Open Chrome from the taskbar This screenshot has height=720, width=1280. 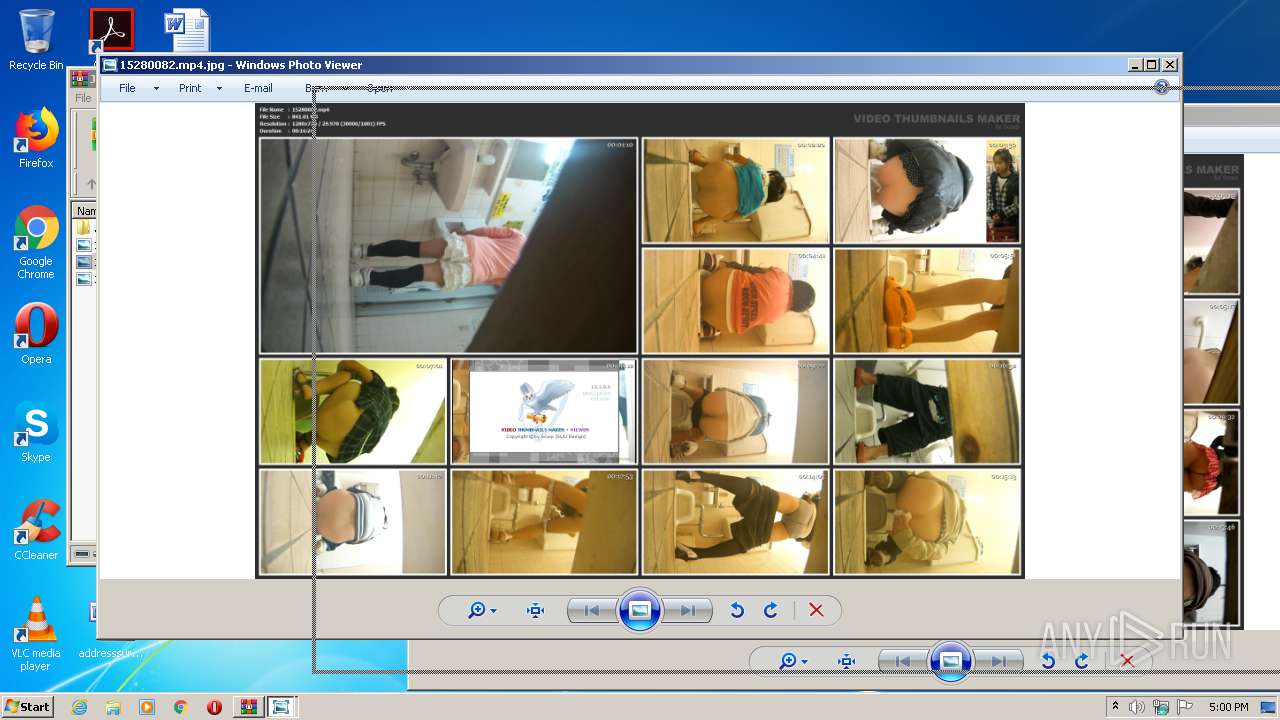[180, 707]
